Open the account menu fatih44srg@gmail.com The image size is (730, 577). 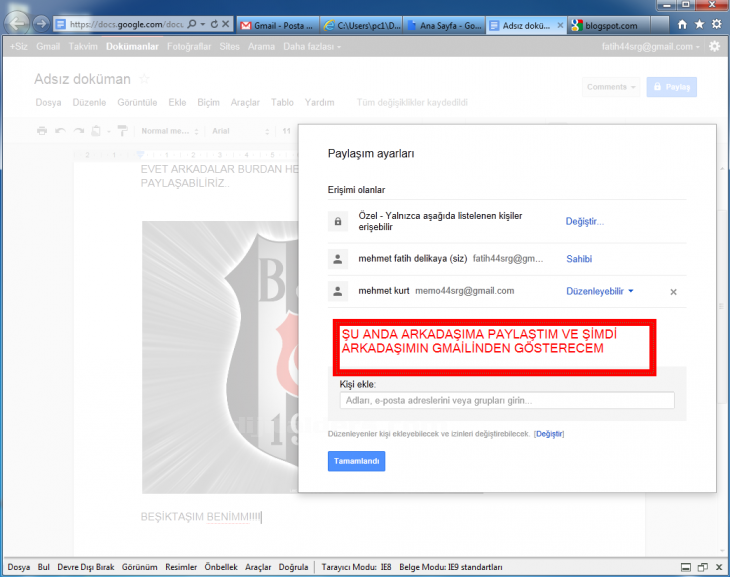[650, 47]
